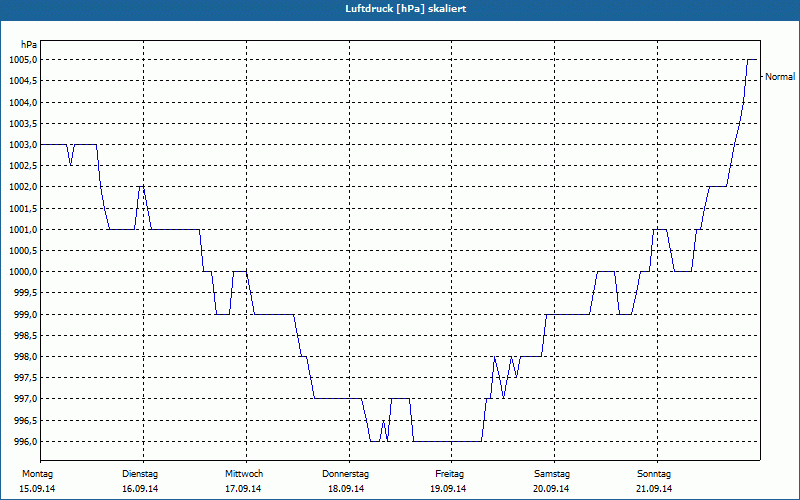Click the date 15.09.14
The height and width of the screenshot is (500, 800).
(37, 489)
